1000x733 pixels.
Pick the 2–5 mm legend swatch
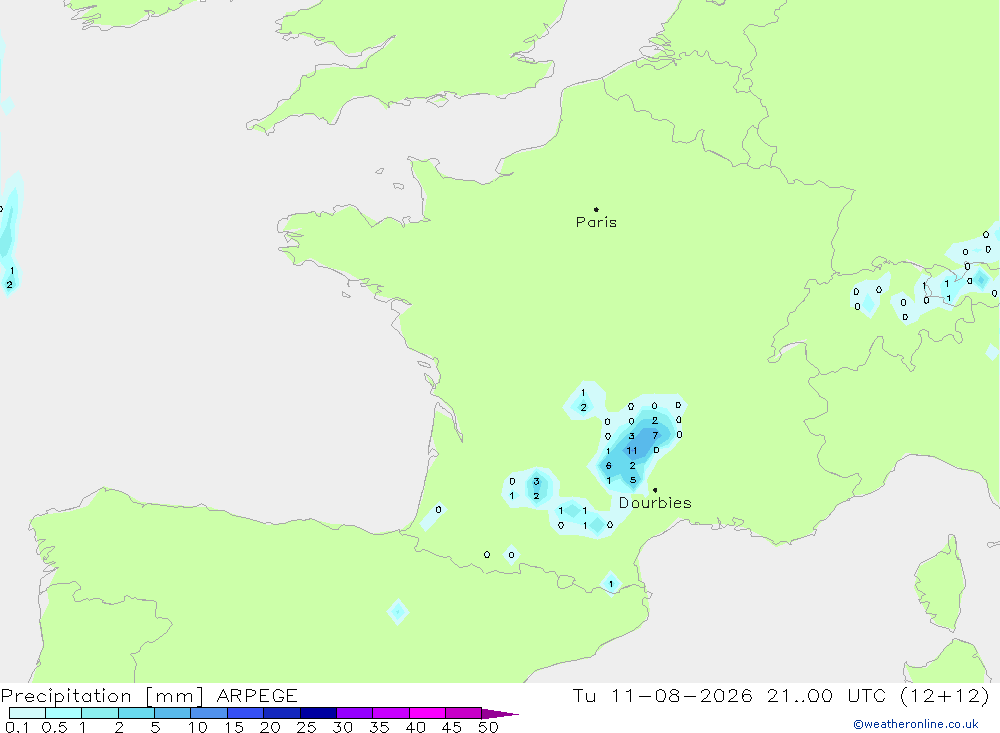pyautogui.click(x=136, y=713)
